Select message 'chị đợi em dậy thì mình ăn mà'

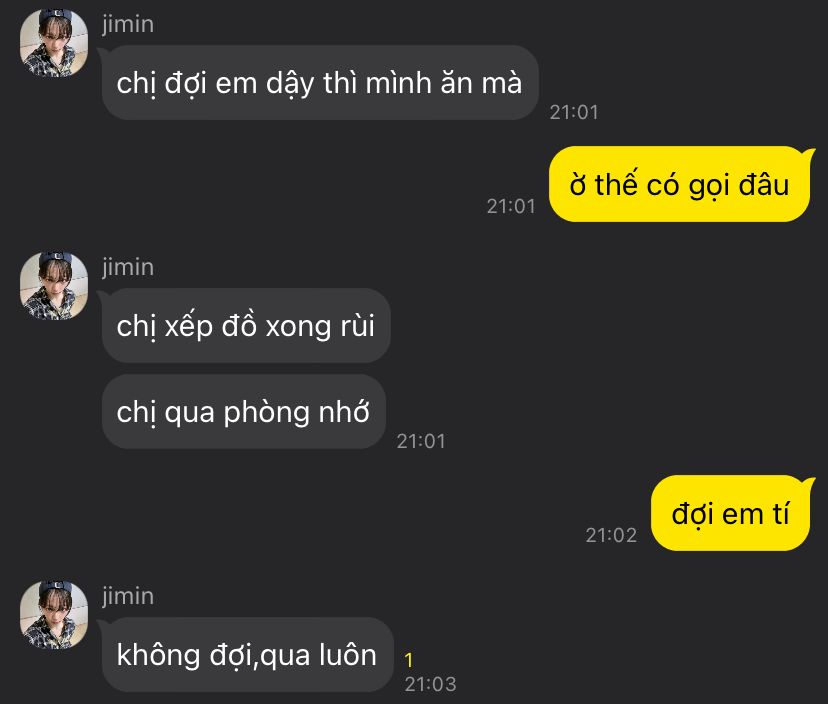320,83
